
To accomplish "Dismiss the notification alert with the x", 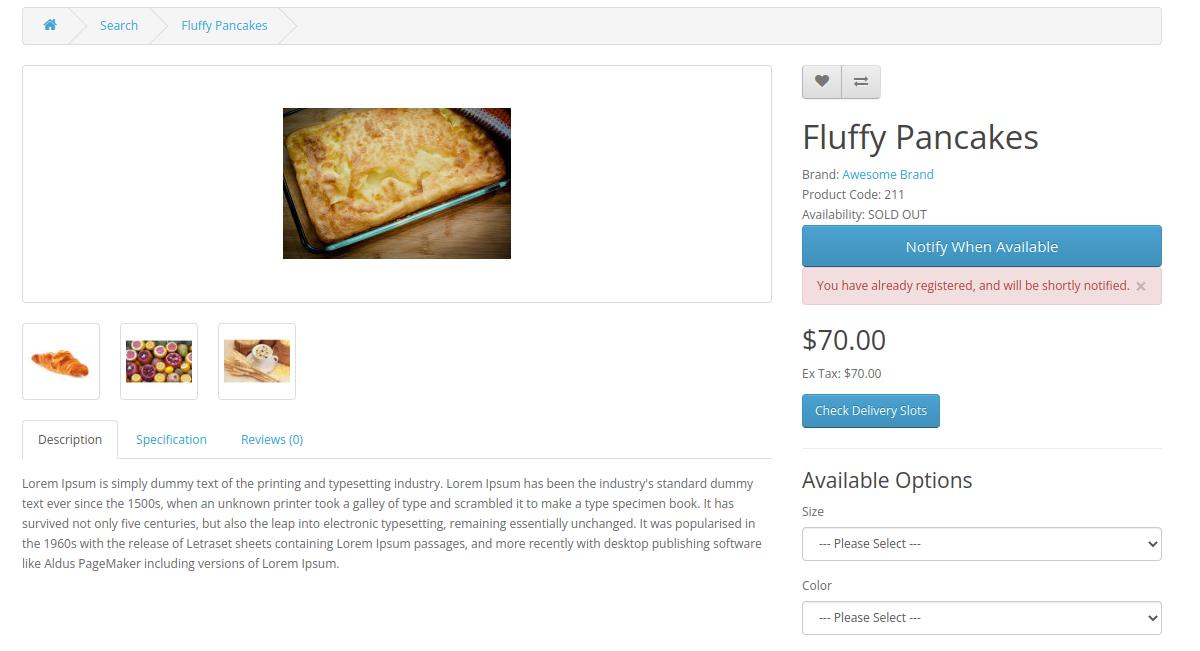I will click(x=1140, y=285).
